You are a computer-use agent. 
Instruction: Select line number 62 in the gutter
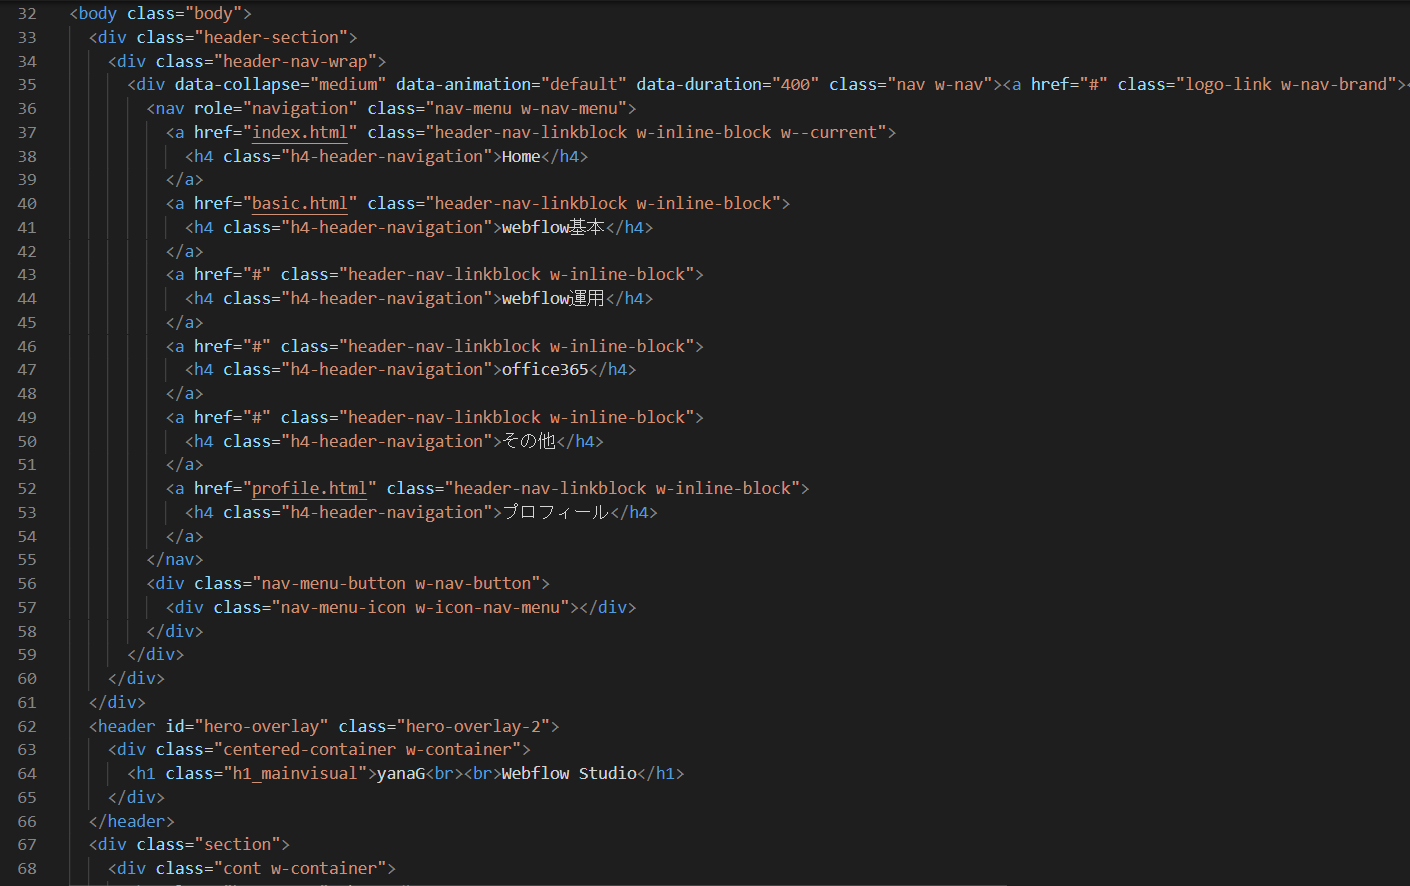27,727
